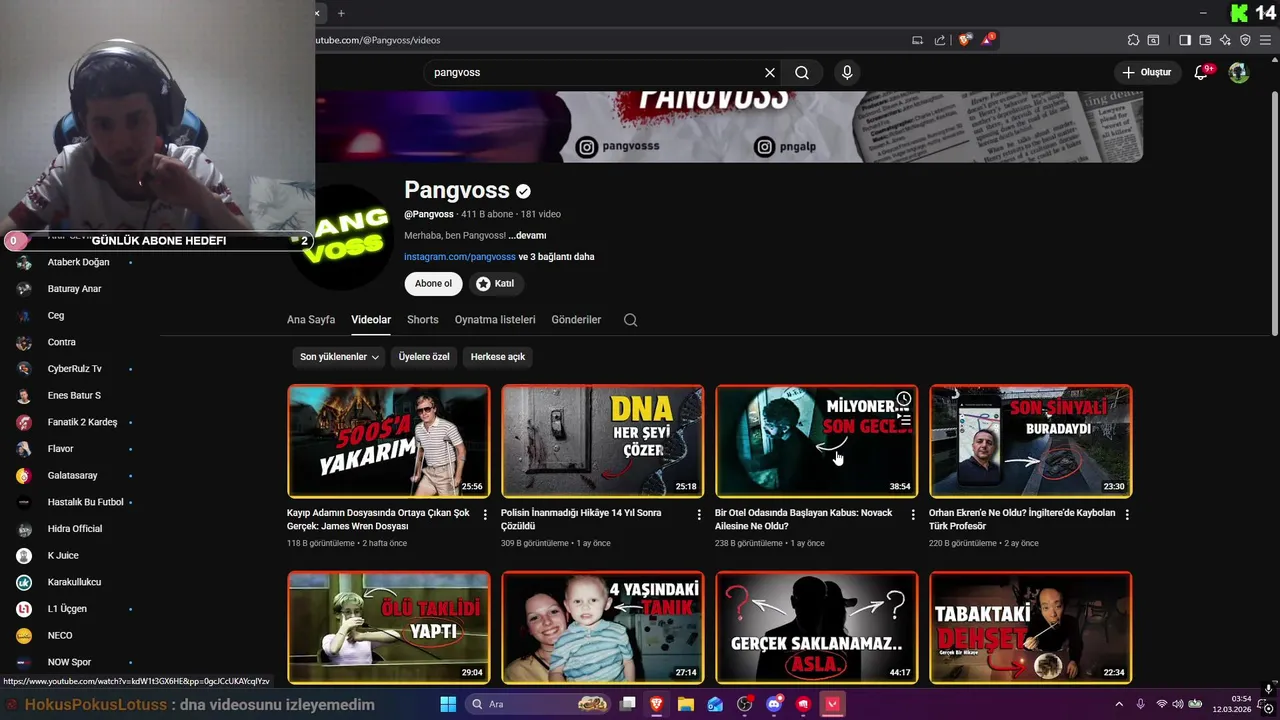Image resolution: width=1280 pixels, height=720 pixels.
Task: Open OBS Studio from taskbar
Action: coord(745,704)
